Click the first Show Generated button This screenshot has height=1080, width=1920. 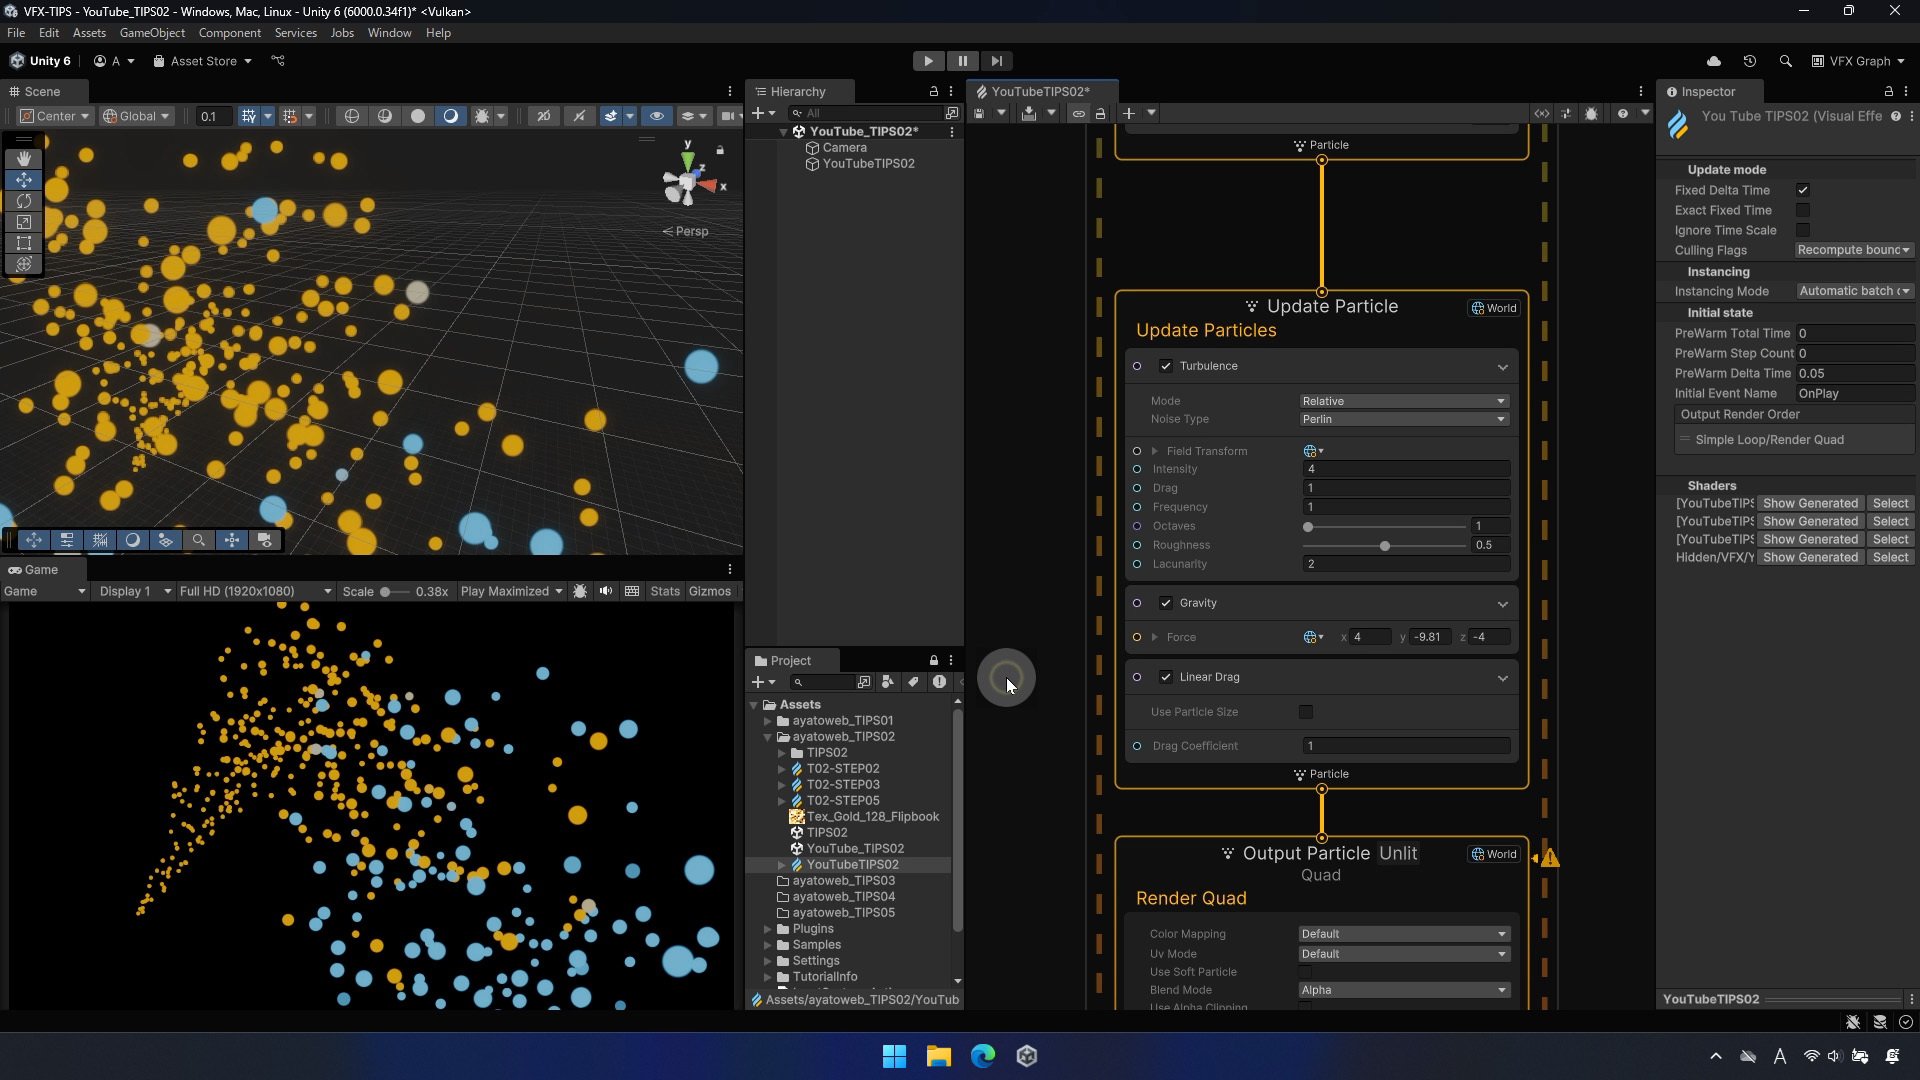click(x=1810, y=503)
